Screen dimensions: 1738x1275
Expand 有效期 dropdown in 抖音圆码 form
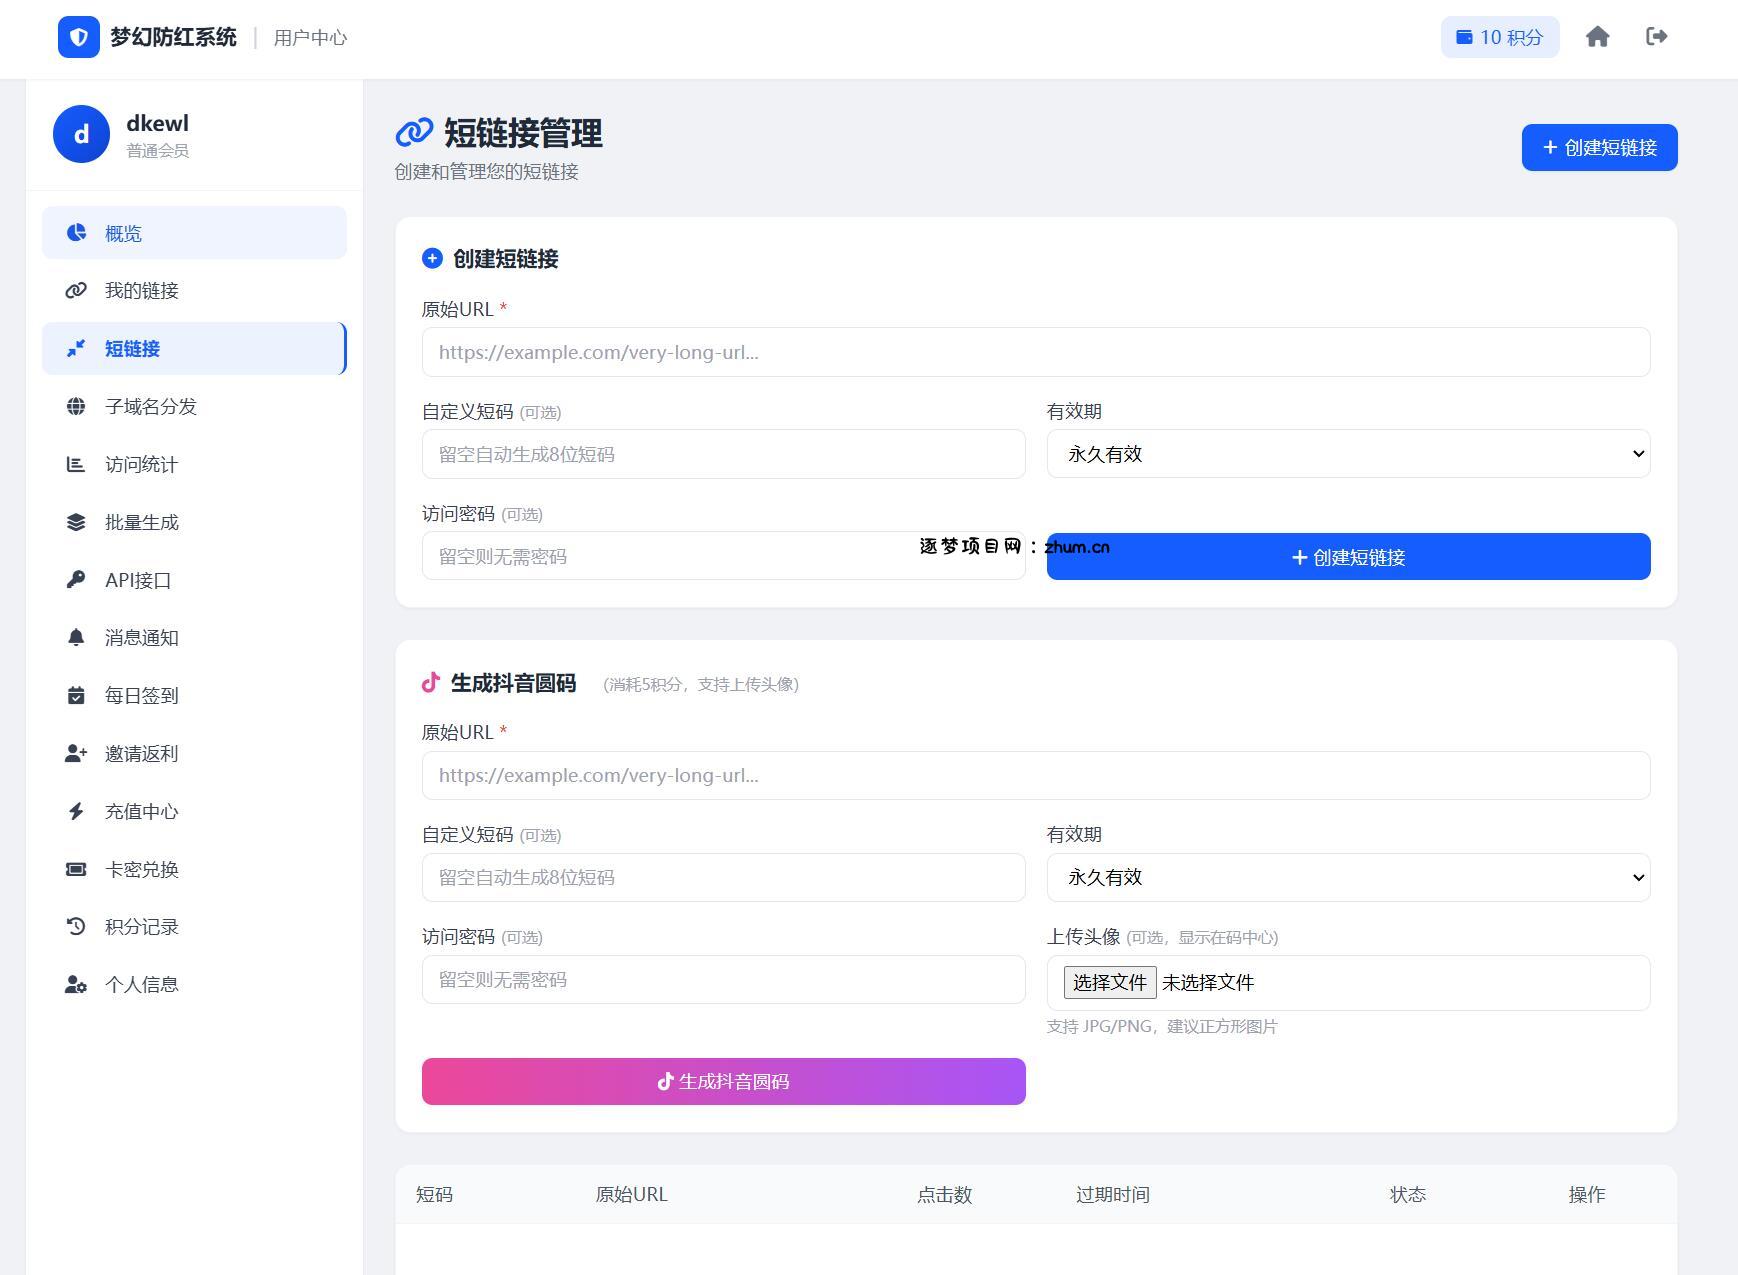pyautogui.click(x=1348, y=878)
